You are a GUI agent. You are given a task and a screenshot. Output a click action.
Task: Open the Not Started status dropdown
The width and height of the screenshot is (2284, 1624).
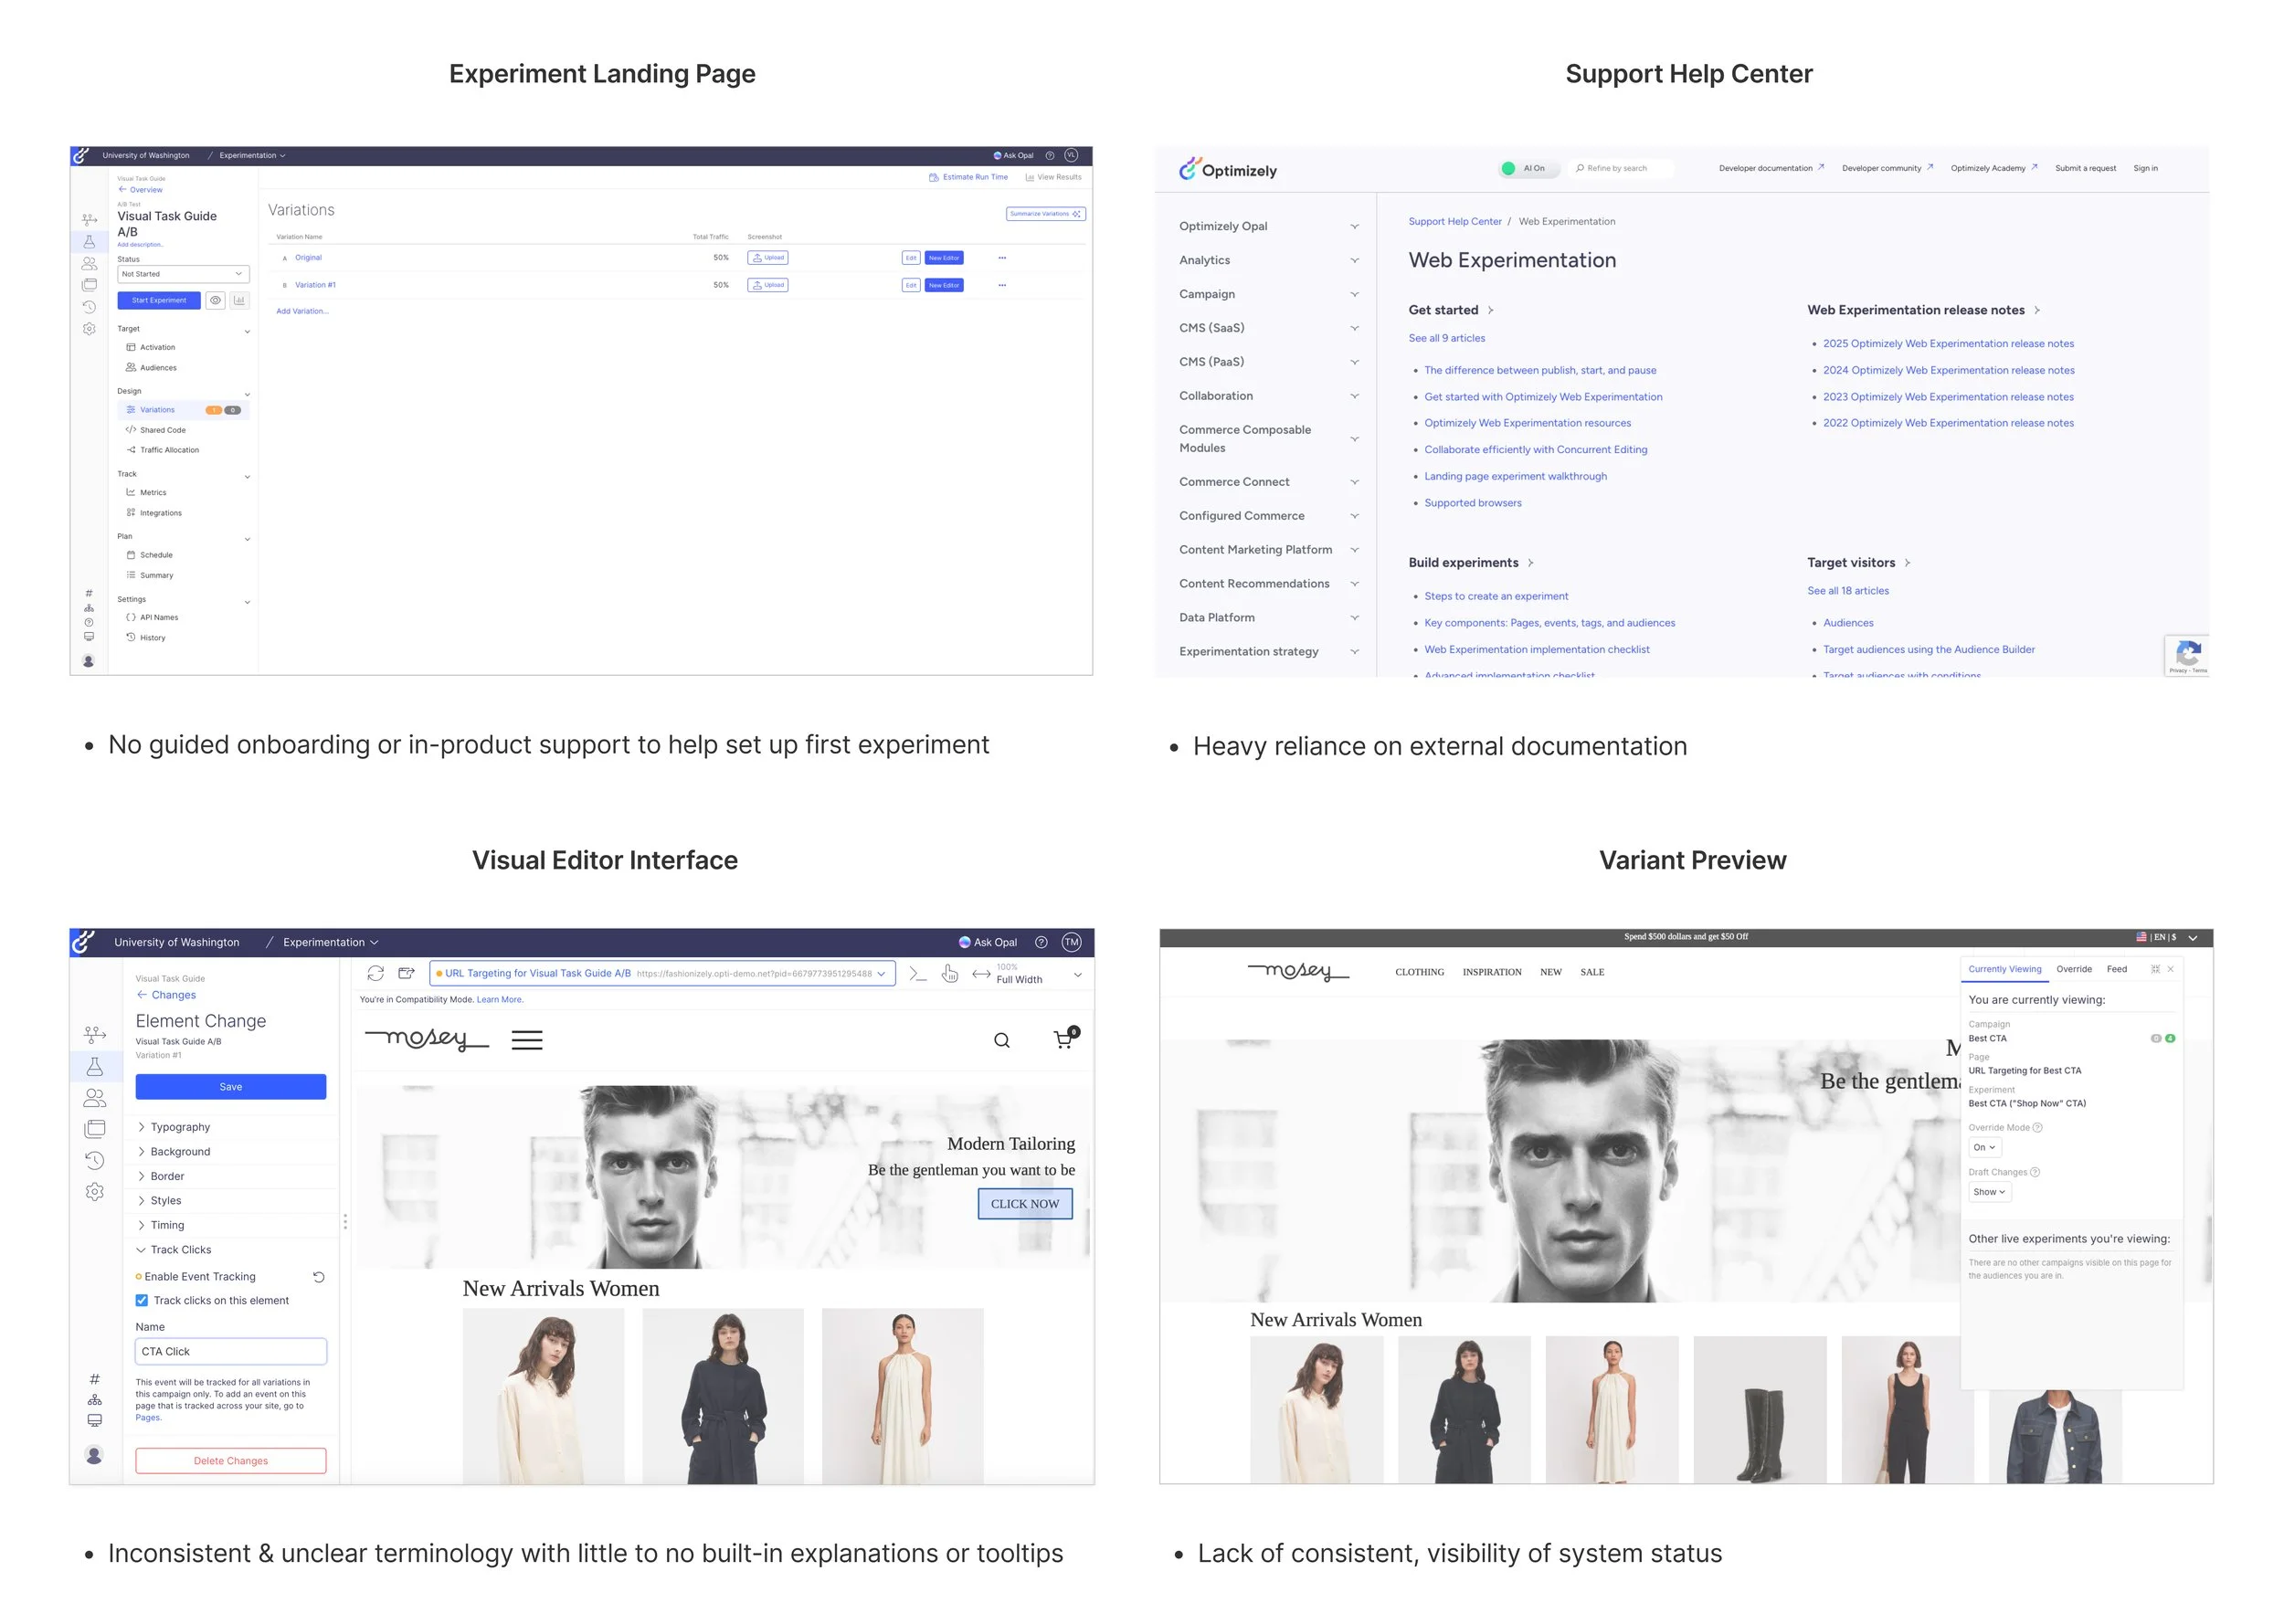coord(182,274)
